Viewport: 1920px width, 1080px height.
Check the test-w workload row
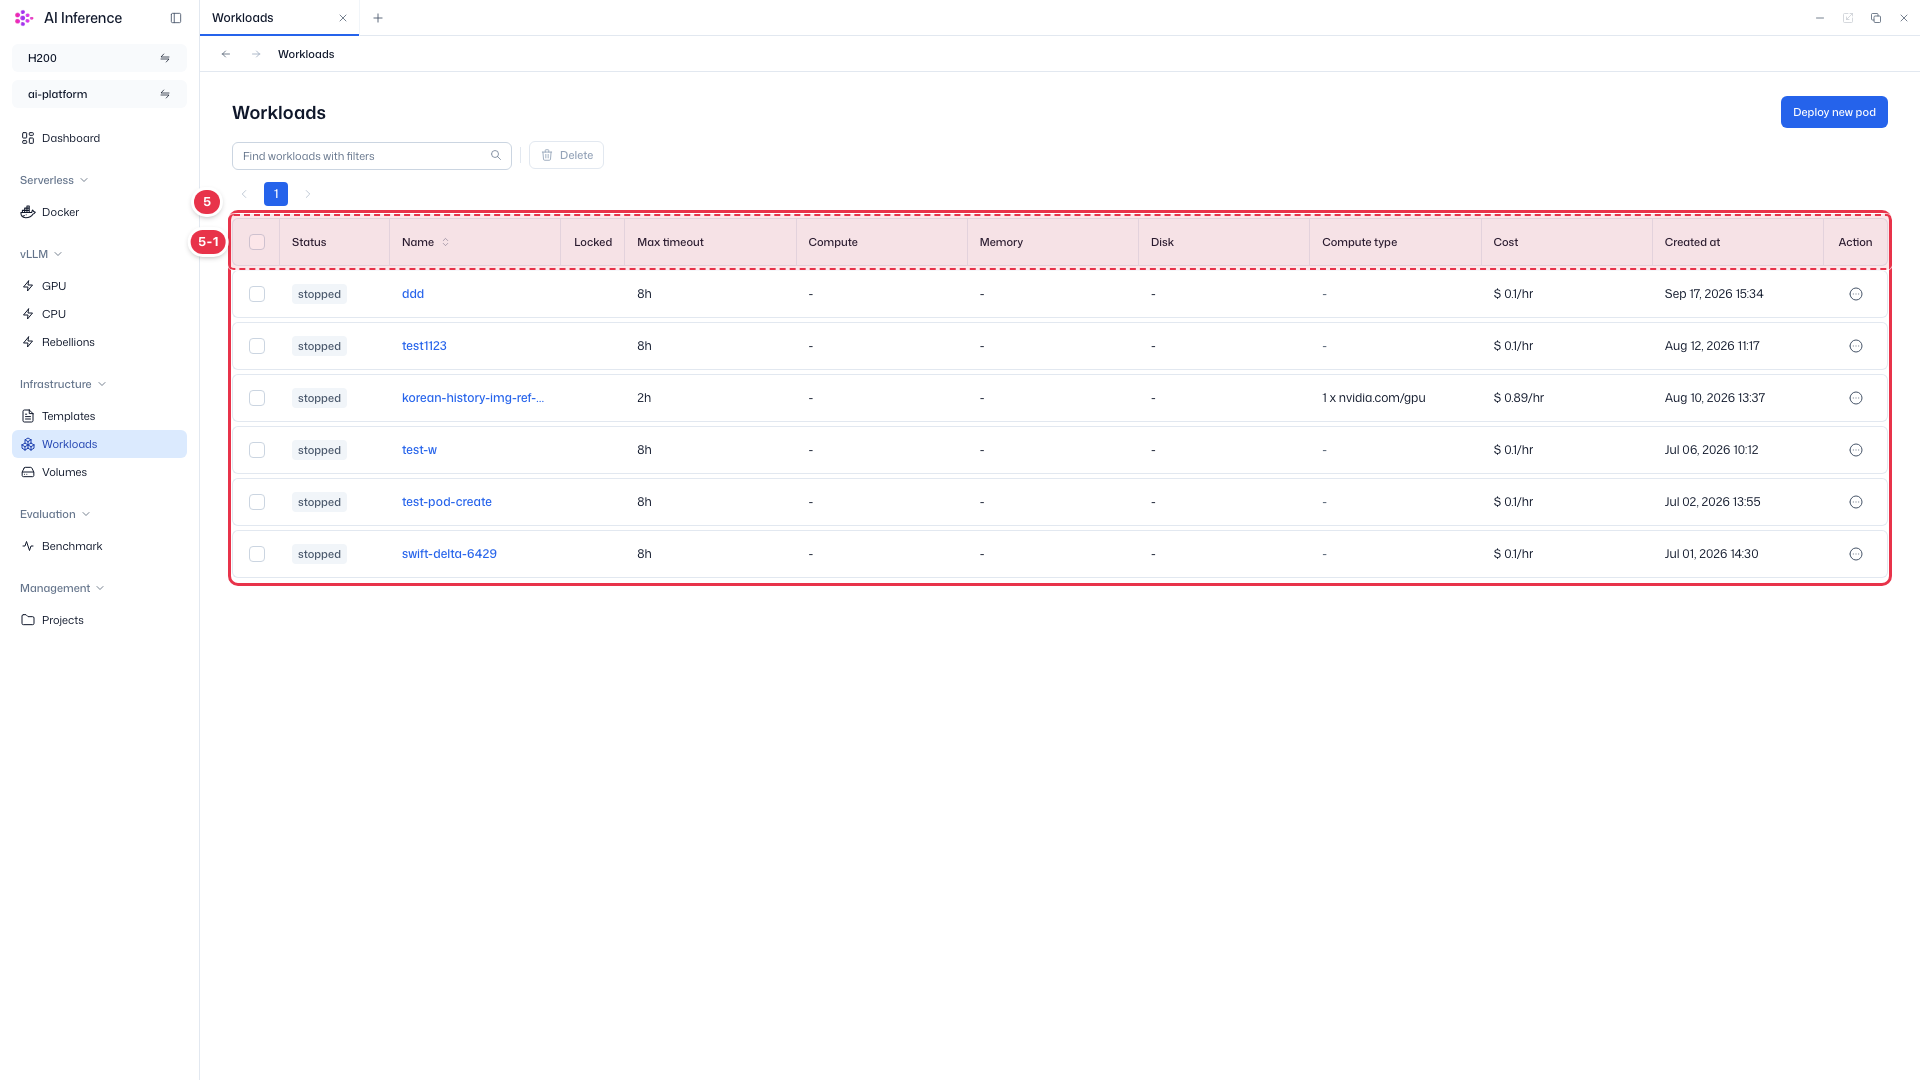click(257, 450)
